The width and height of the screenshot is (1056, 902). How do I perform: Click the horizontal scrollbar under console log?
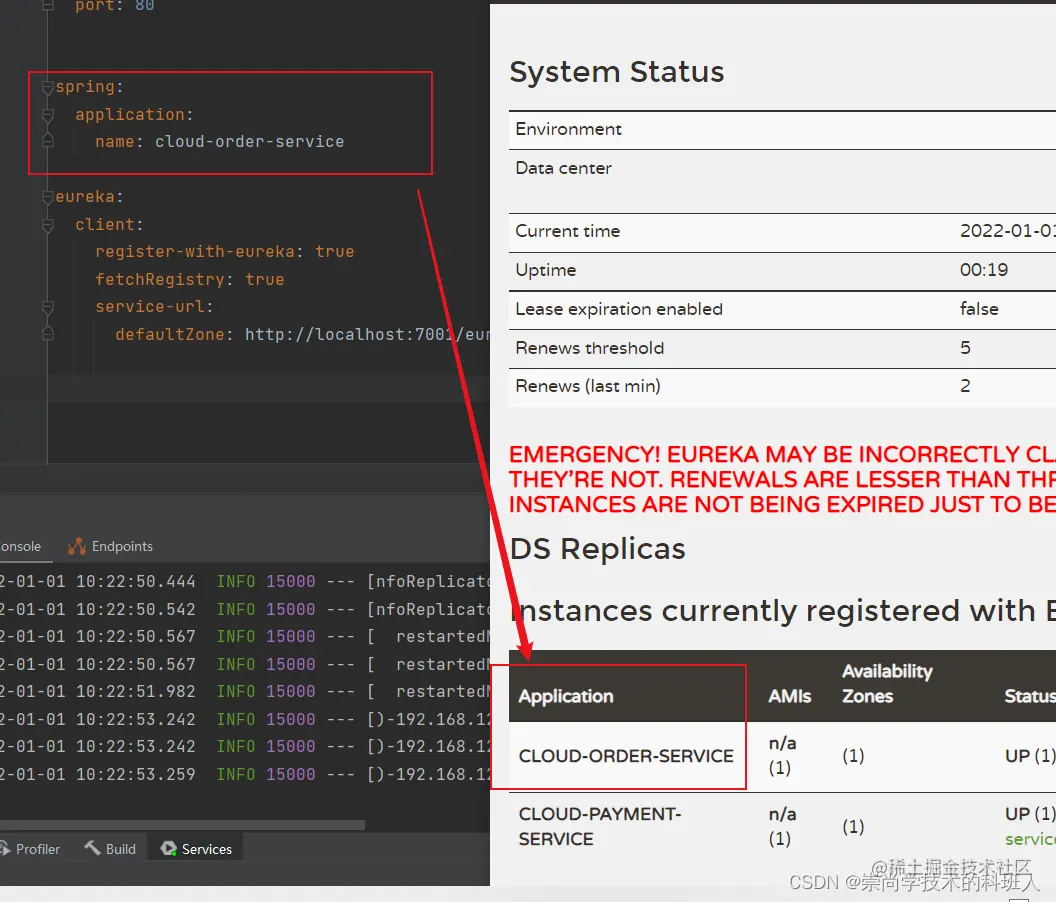[x=182, y=825]
